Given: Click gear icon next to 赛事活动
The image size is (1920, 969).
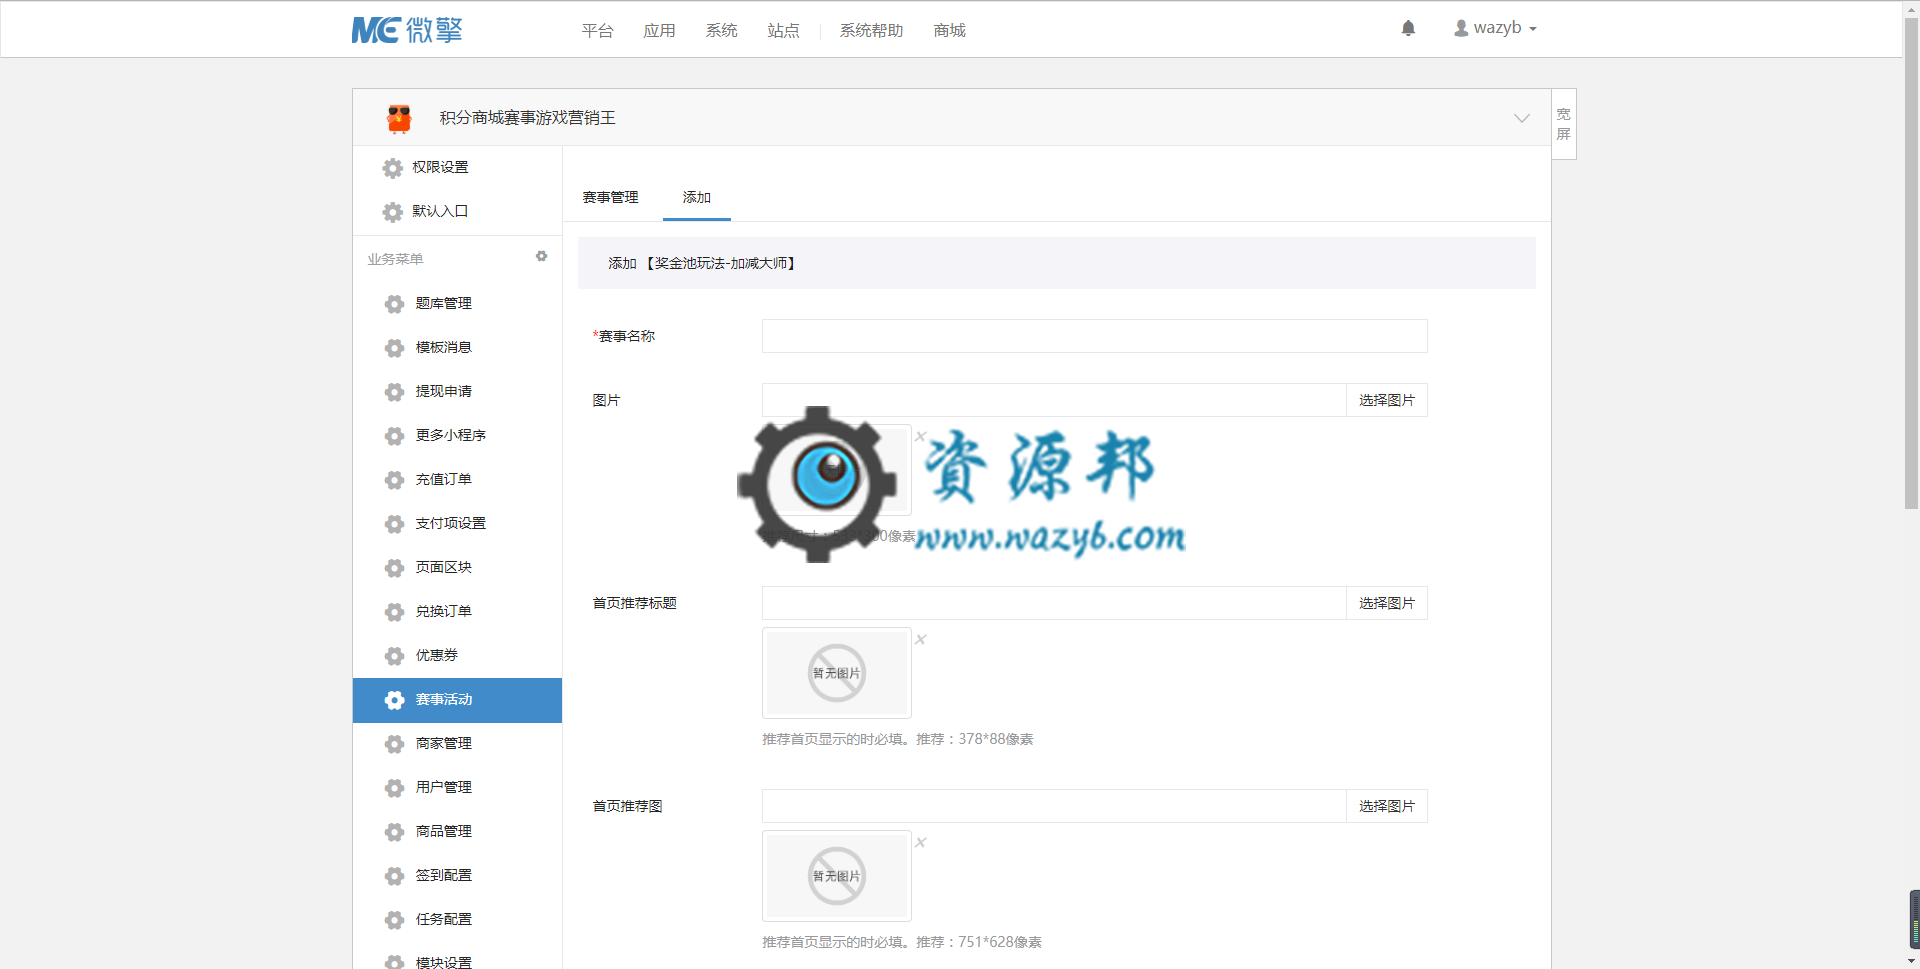Looking at the screenshot, I should click(x=395, y=700).
